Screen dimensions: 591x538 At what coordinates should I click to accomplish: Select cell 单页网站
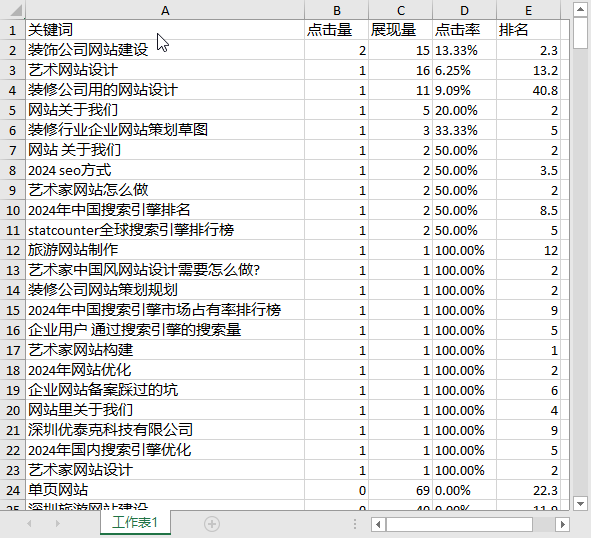[165, 490]
